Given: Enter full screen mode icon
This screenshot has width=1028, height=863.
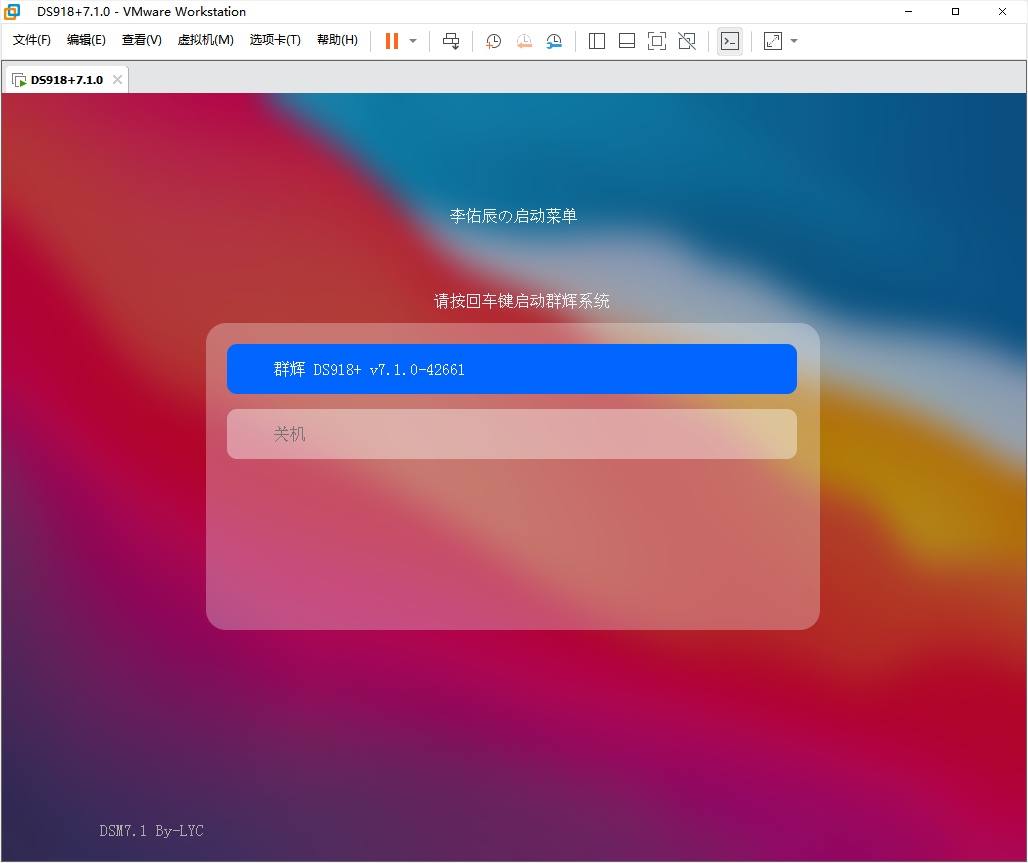Looking at the screenshot, I should tap(657, 41).
